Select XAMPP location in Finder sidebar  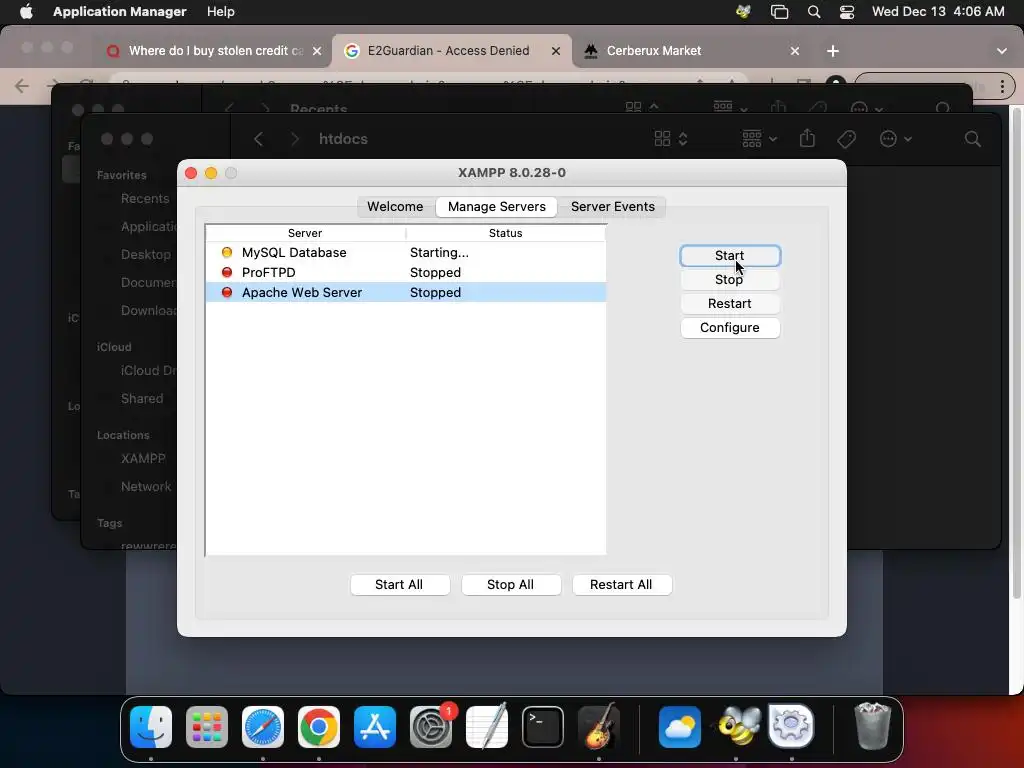[142, 458]
